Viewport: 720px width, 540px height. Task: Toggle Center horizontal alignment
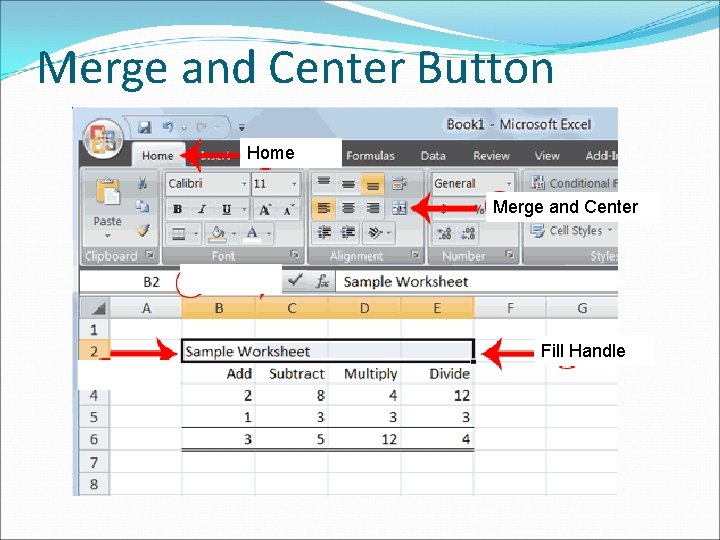pos(348,208)
